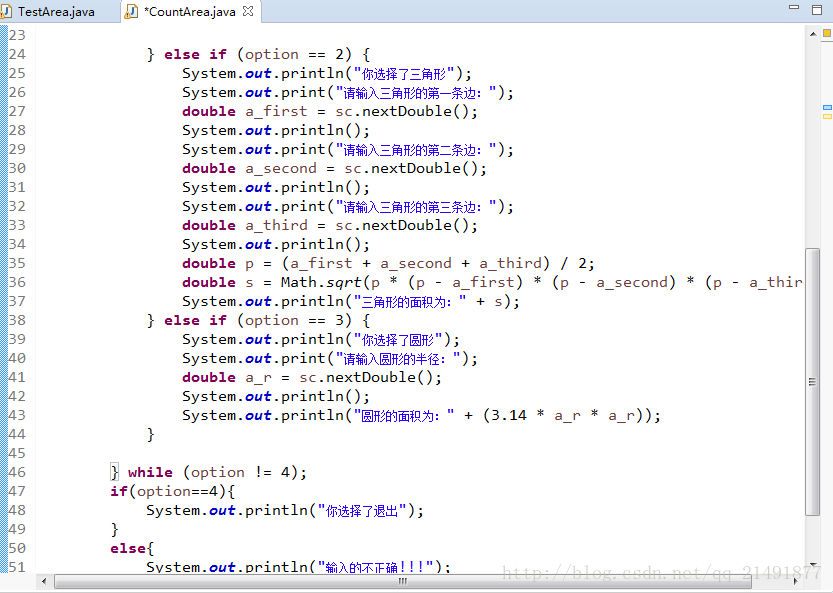This screenshot has height=593, width=833.
Task: Click the "option == 3" condition
Action: (294, 320)
